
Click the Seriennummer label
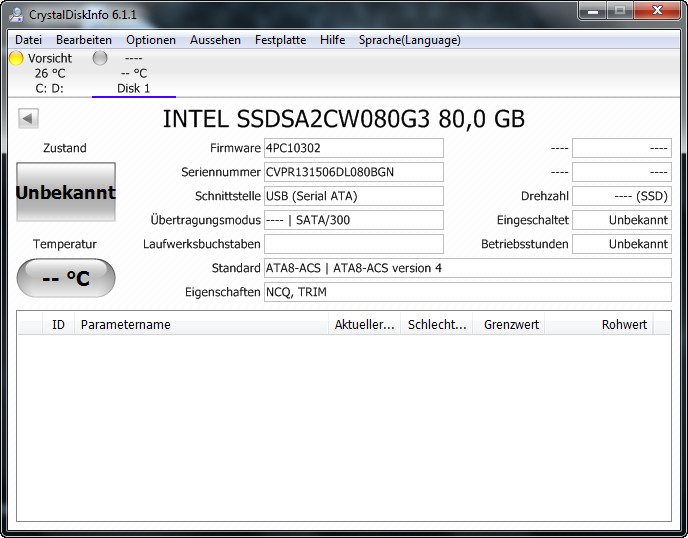pyautogui.click(x=221, y=172)
